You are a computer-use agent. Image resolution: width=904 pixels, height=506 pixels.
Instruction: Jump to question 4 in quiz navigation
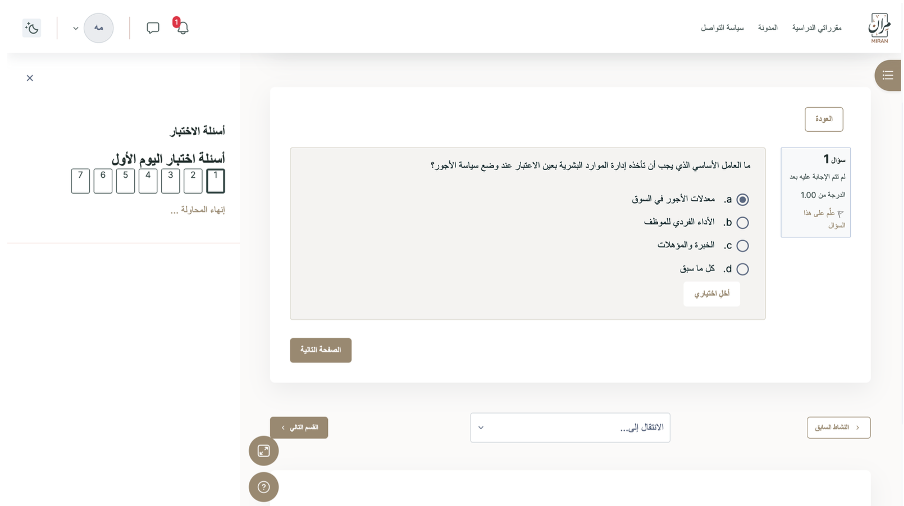point(148,181)
